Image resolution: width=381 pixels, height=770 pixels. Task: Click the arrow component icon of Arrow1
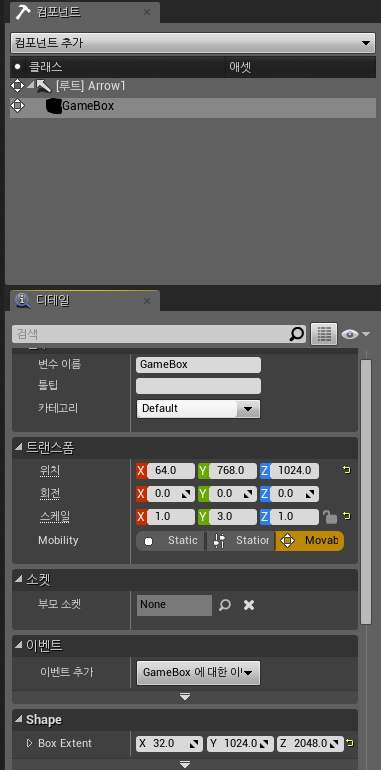tap(44, 86)
